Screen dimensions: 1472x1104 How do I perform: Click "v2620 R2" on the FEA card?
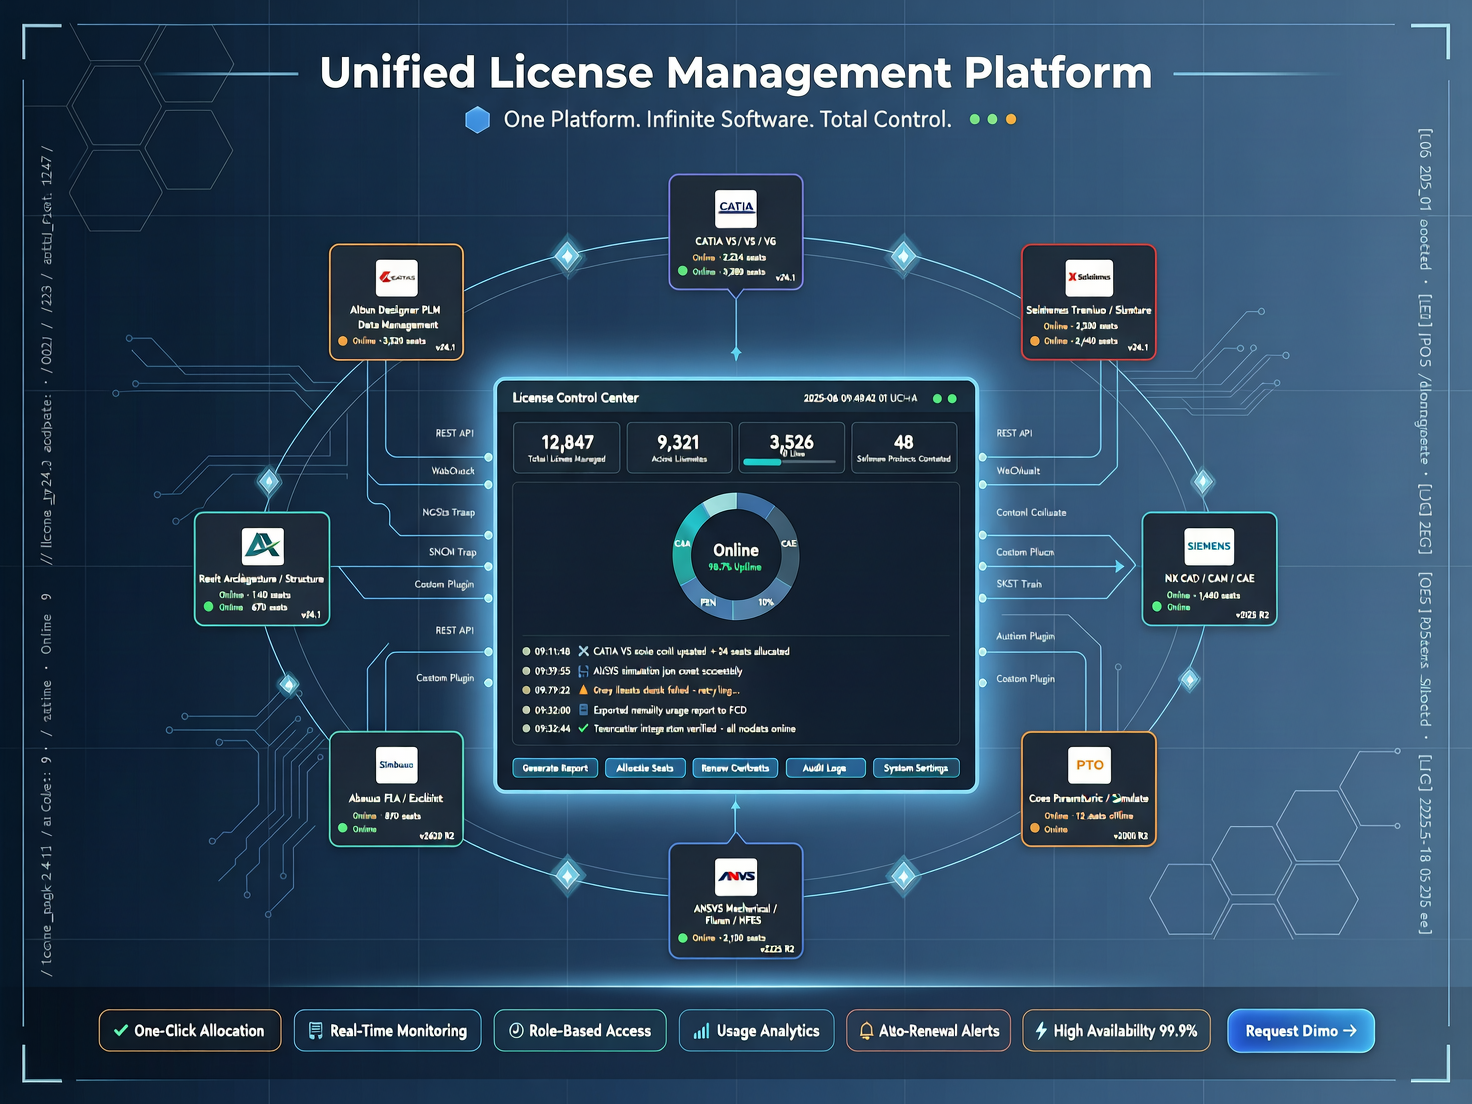437,836
